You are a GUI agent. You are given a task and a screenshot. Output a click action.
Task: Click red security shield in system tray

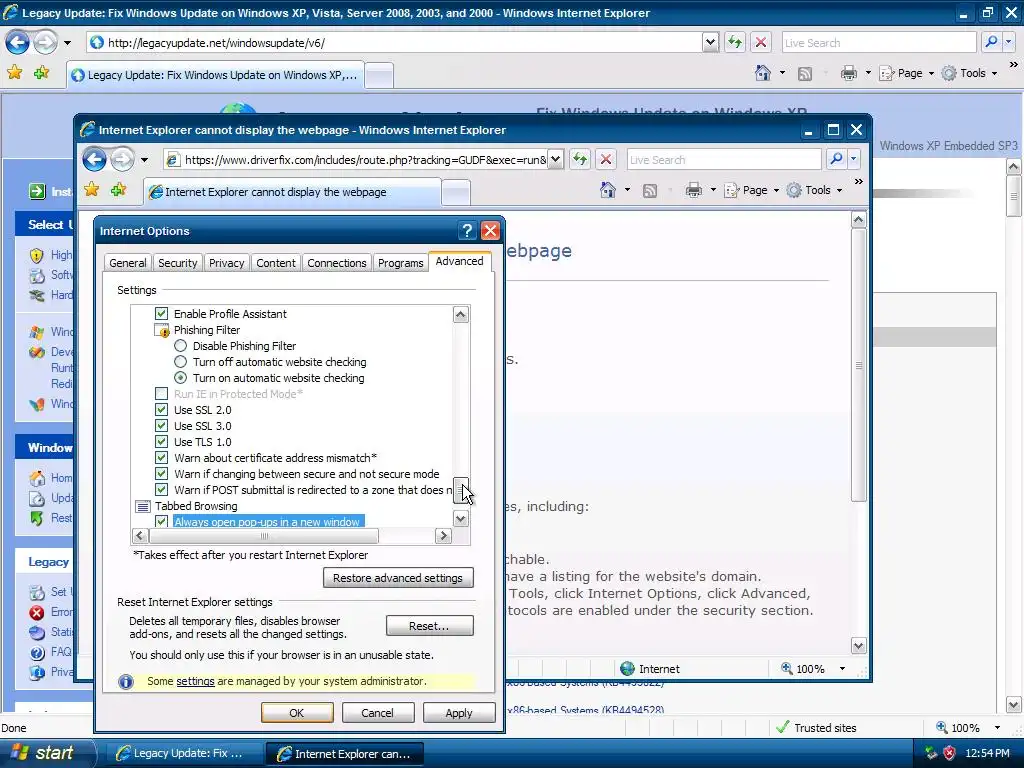click(x=949, y=753)
